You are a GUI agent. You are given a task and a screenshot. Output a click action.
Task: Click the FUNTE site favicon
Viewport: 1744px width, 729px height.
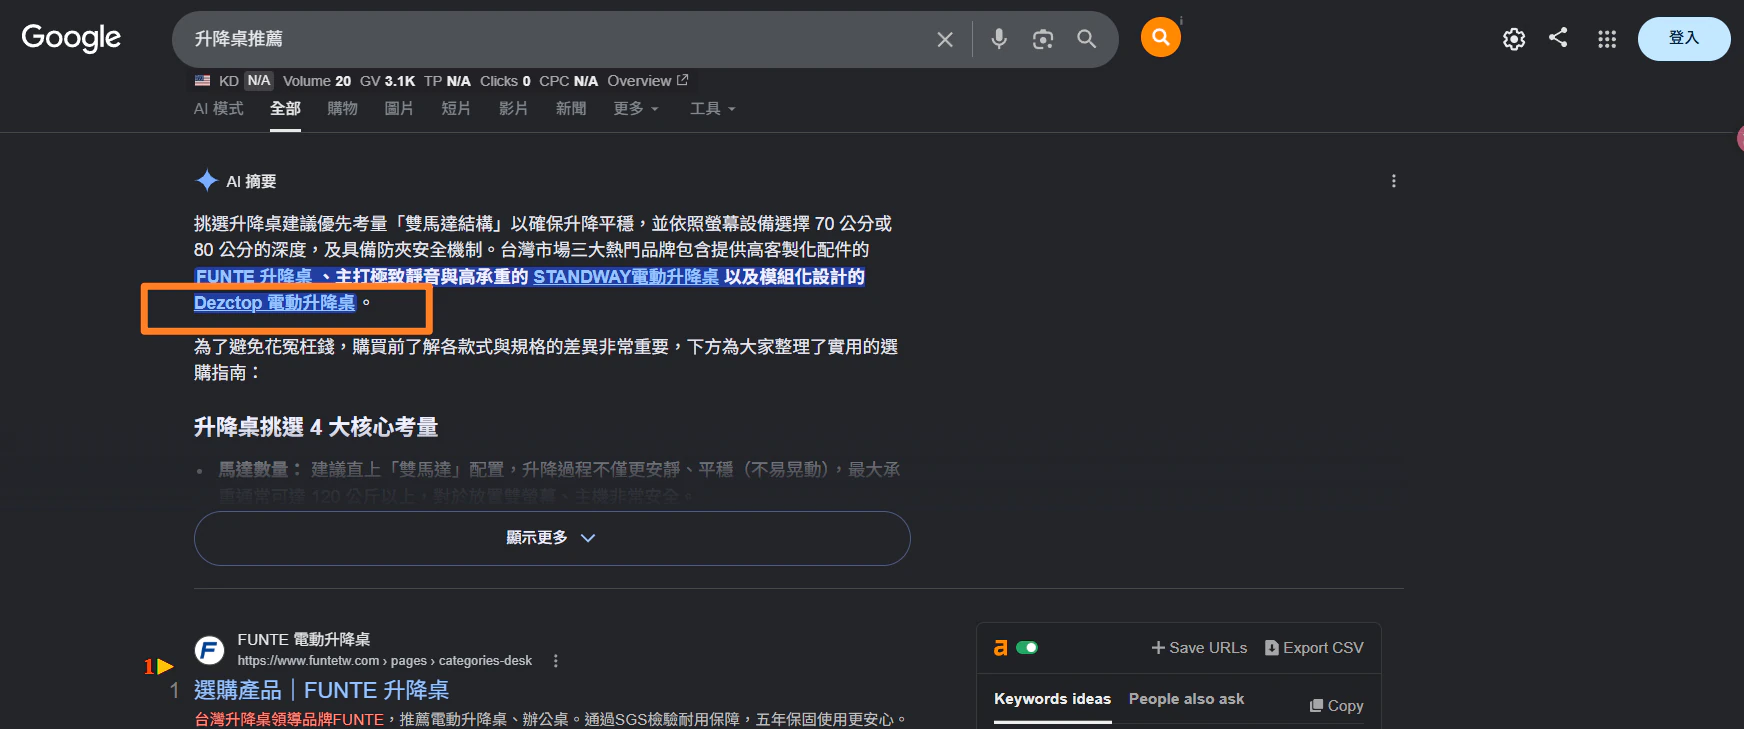pyautogui.click(x=209, y=650)
